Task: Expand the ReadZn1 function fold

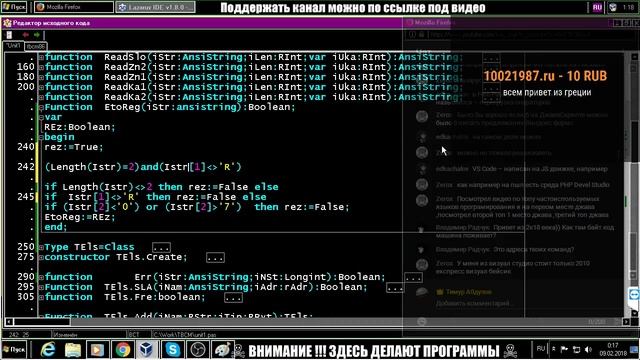Action: (41, 77)
